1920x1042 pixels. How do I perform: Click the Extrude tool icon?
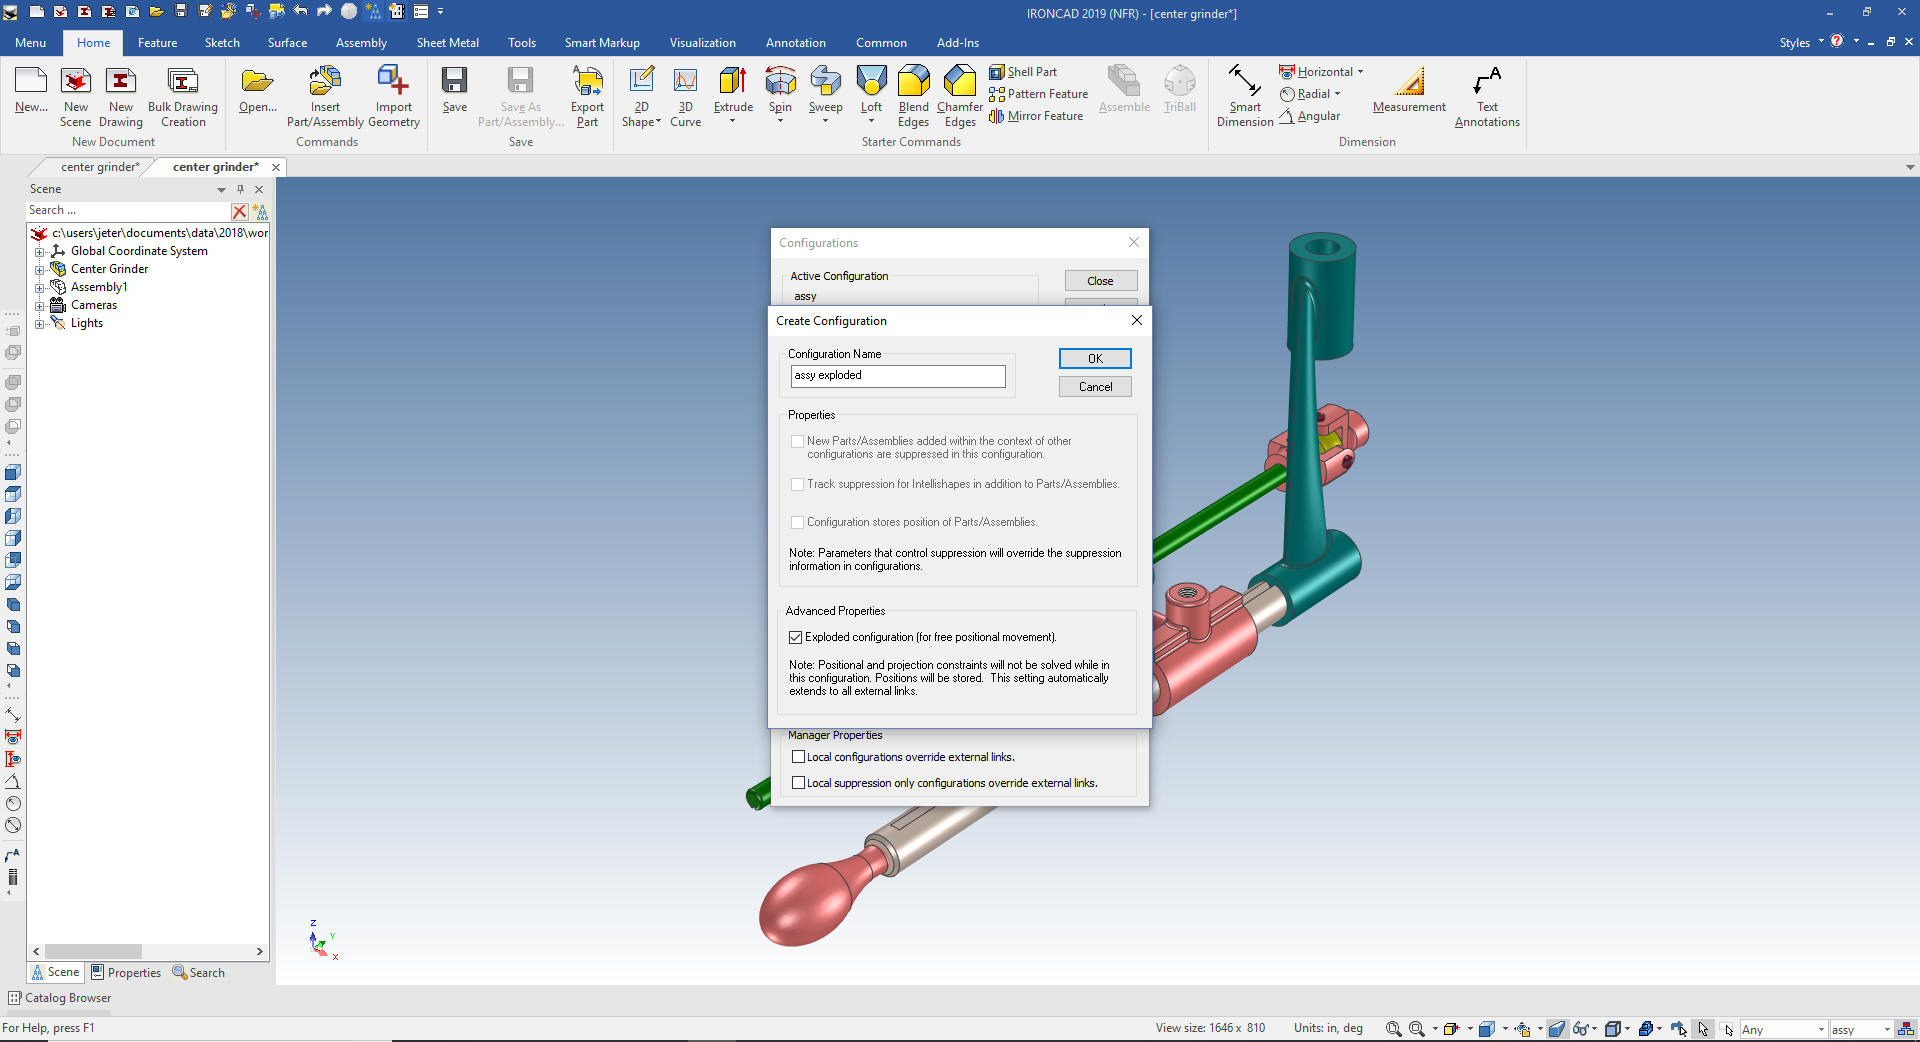point(732,82)
